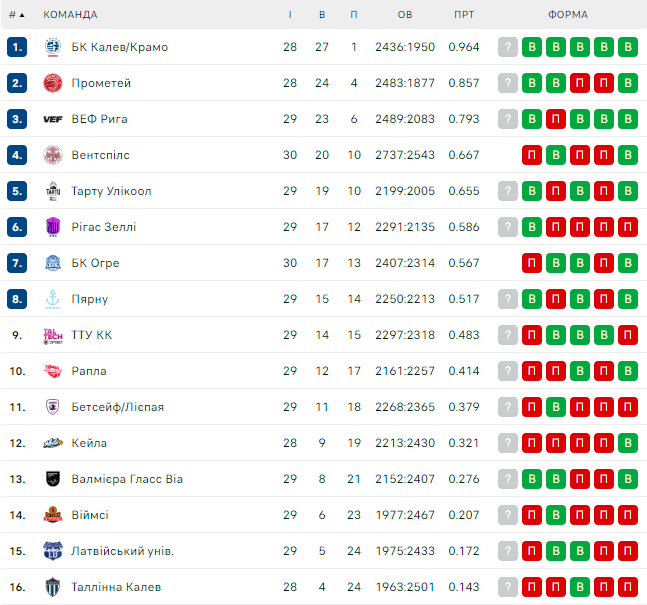Click the ТТУ КК team logo
The width and height of the screenshot is (647, 605).
(x=53, y=335)
